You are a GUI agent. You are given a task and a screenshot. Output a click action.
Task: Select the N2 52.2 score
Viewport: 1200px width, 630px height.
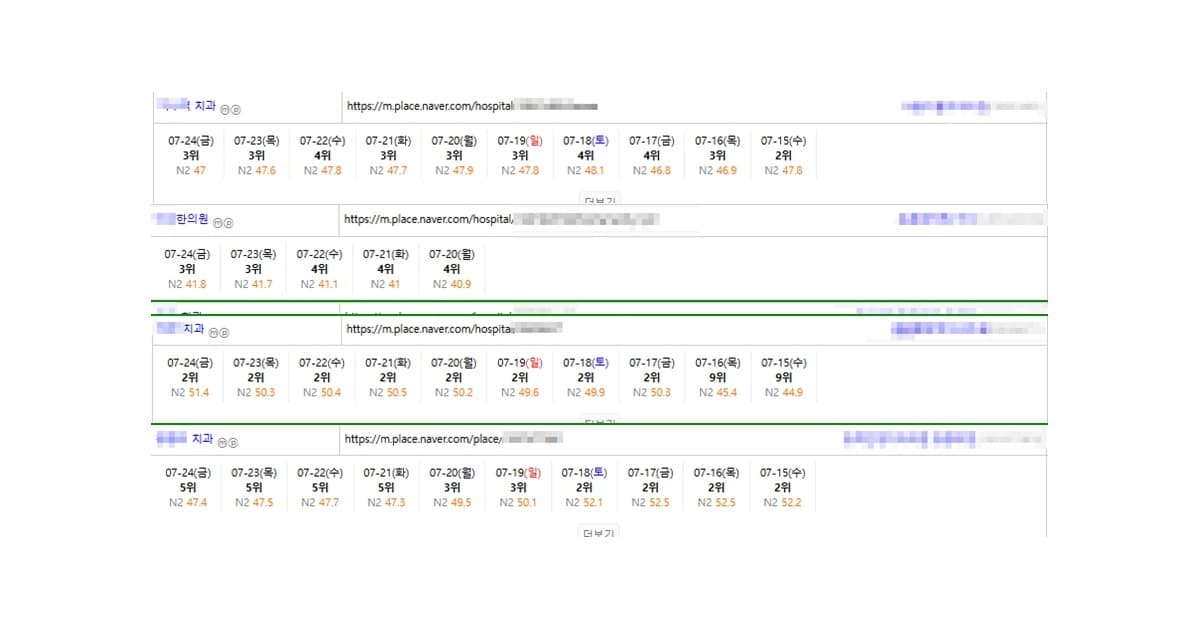782,503
